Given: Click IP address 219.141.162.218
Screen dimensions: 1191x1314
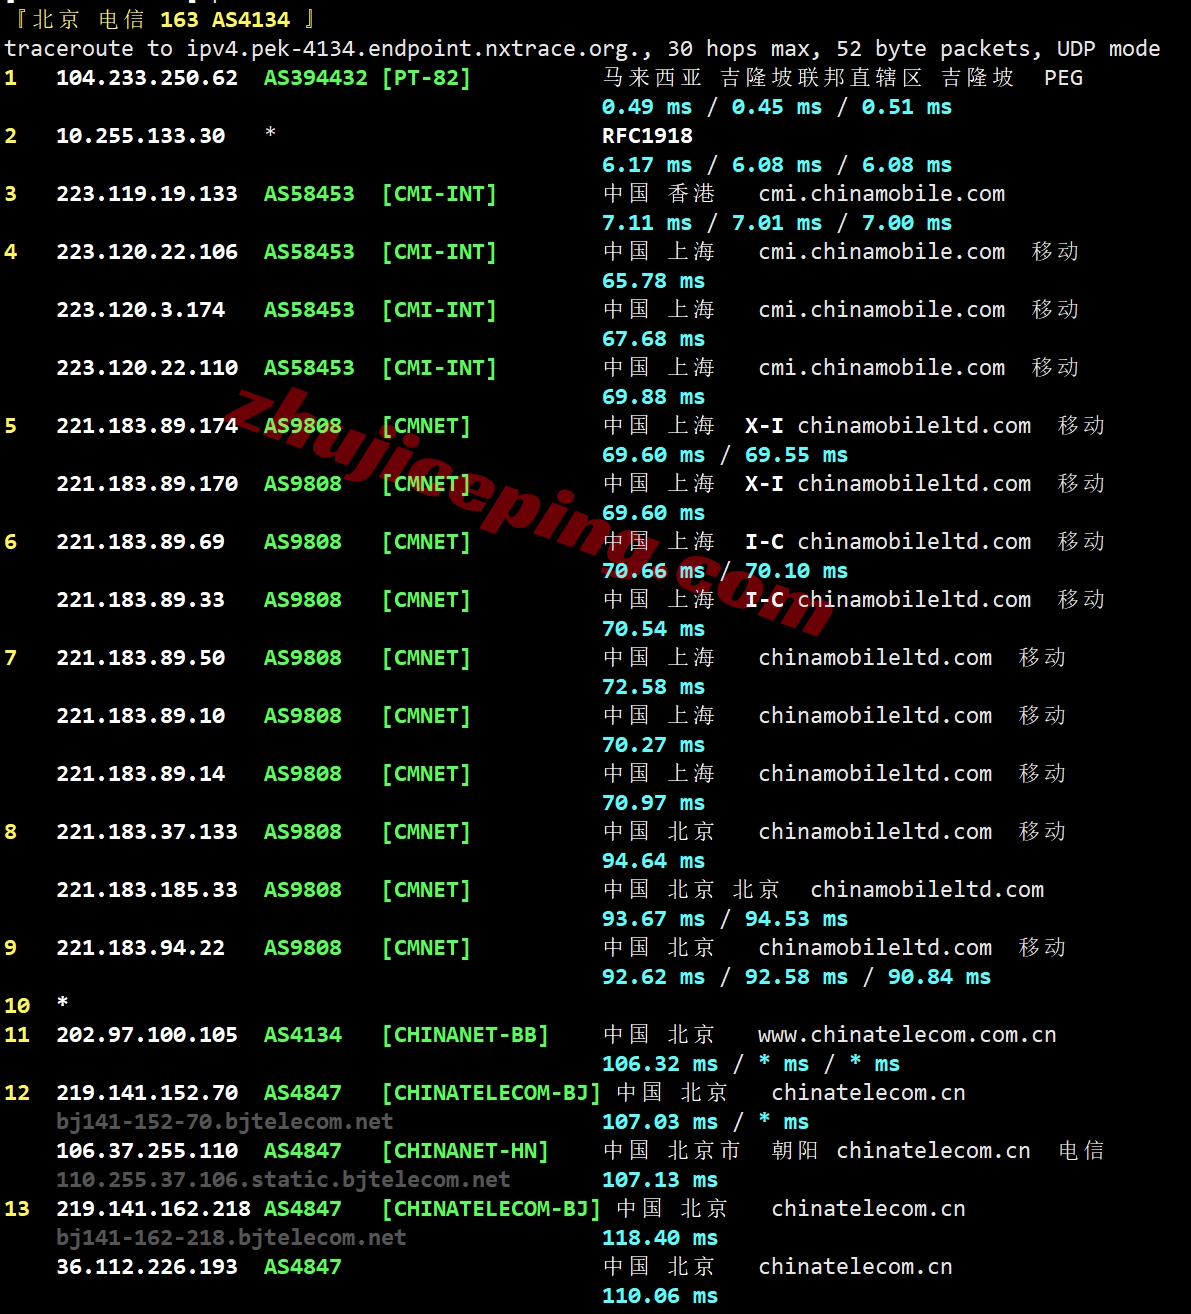Looking at the screenshot, I should (x=154, y=1209).
